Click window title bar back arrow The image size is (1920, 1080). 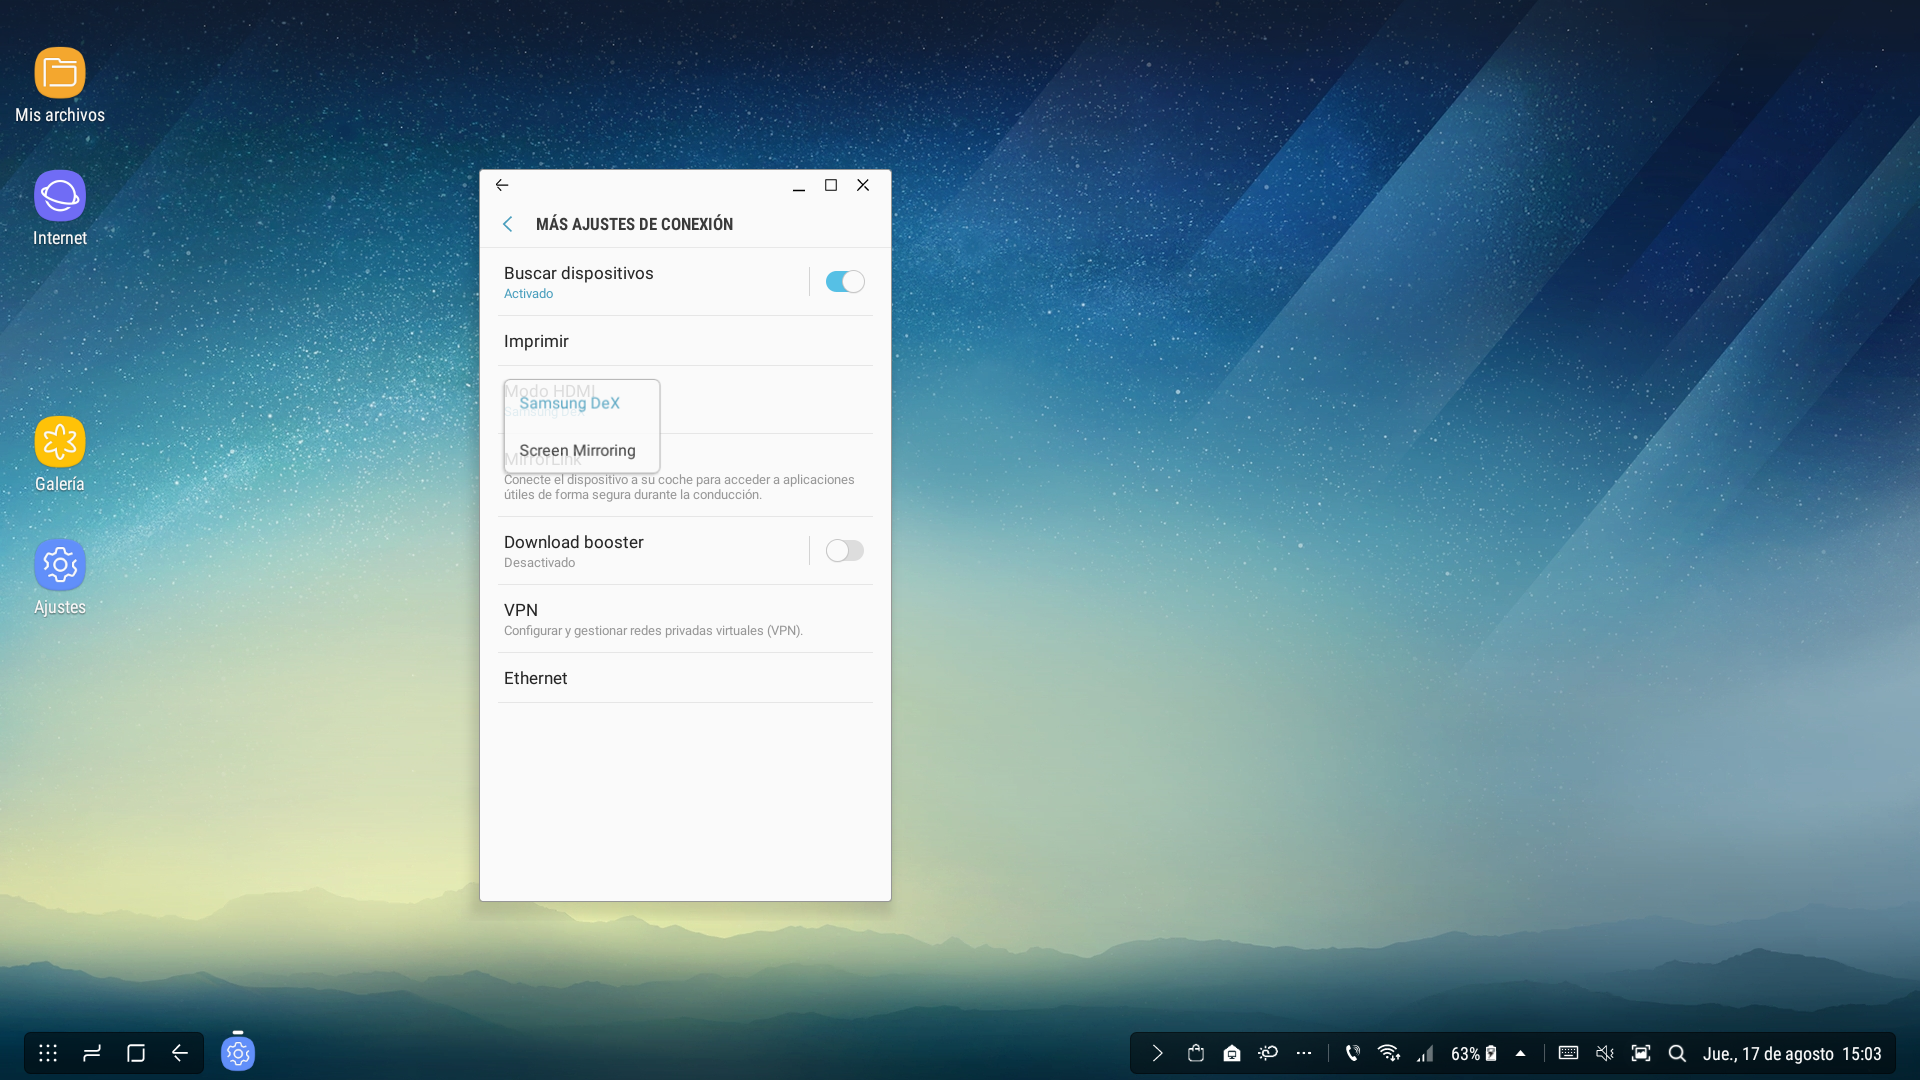[502, 185]
